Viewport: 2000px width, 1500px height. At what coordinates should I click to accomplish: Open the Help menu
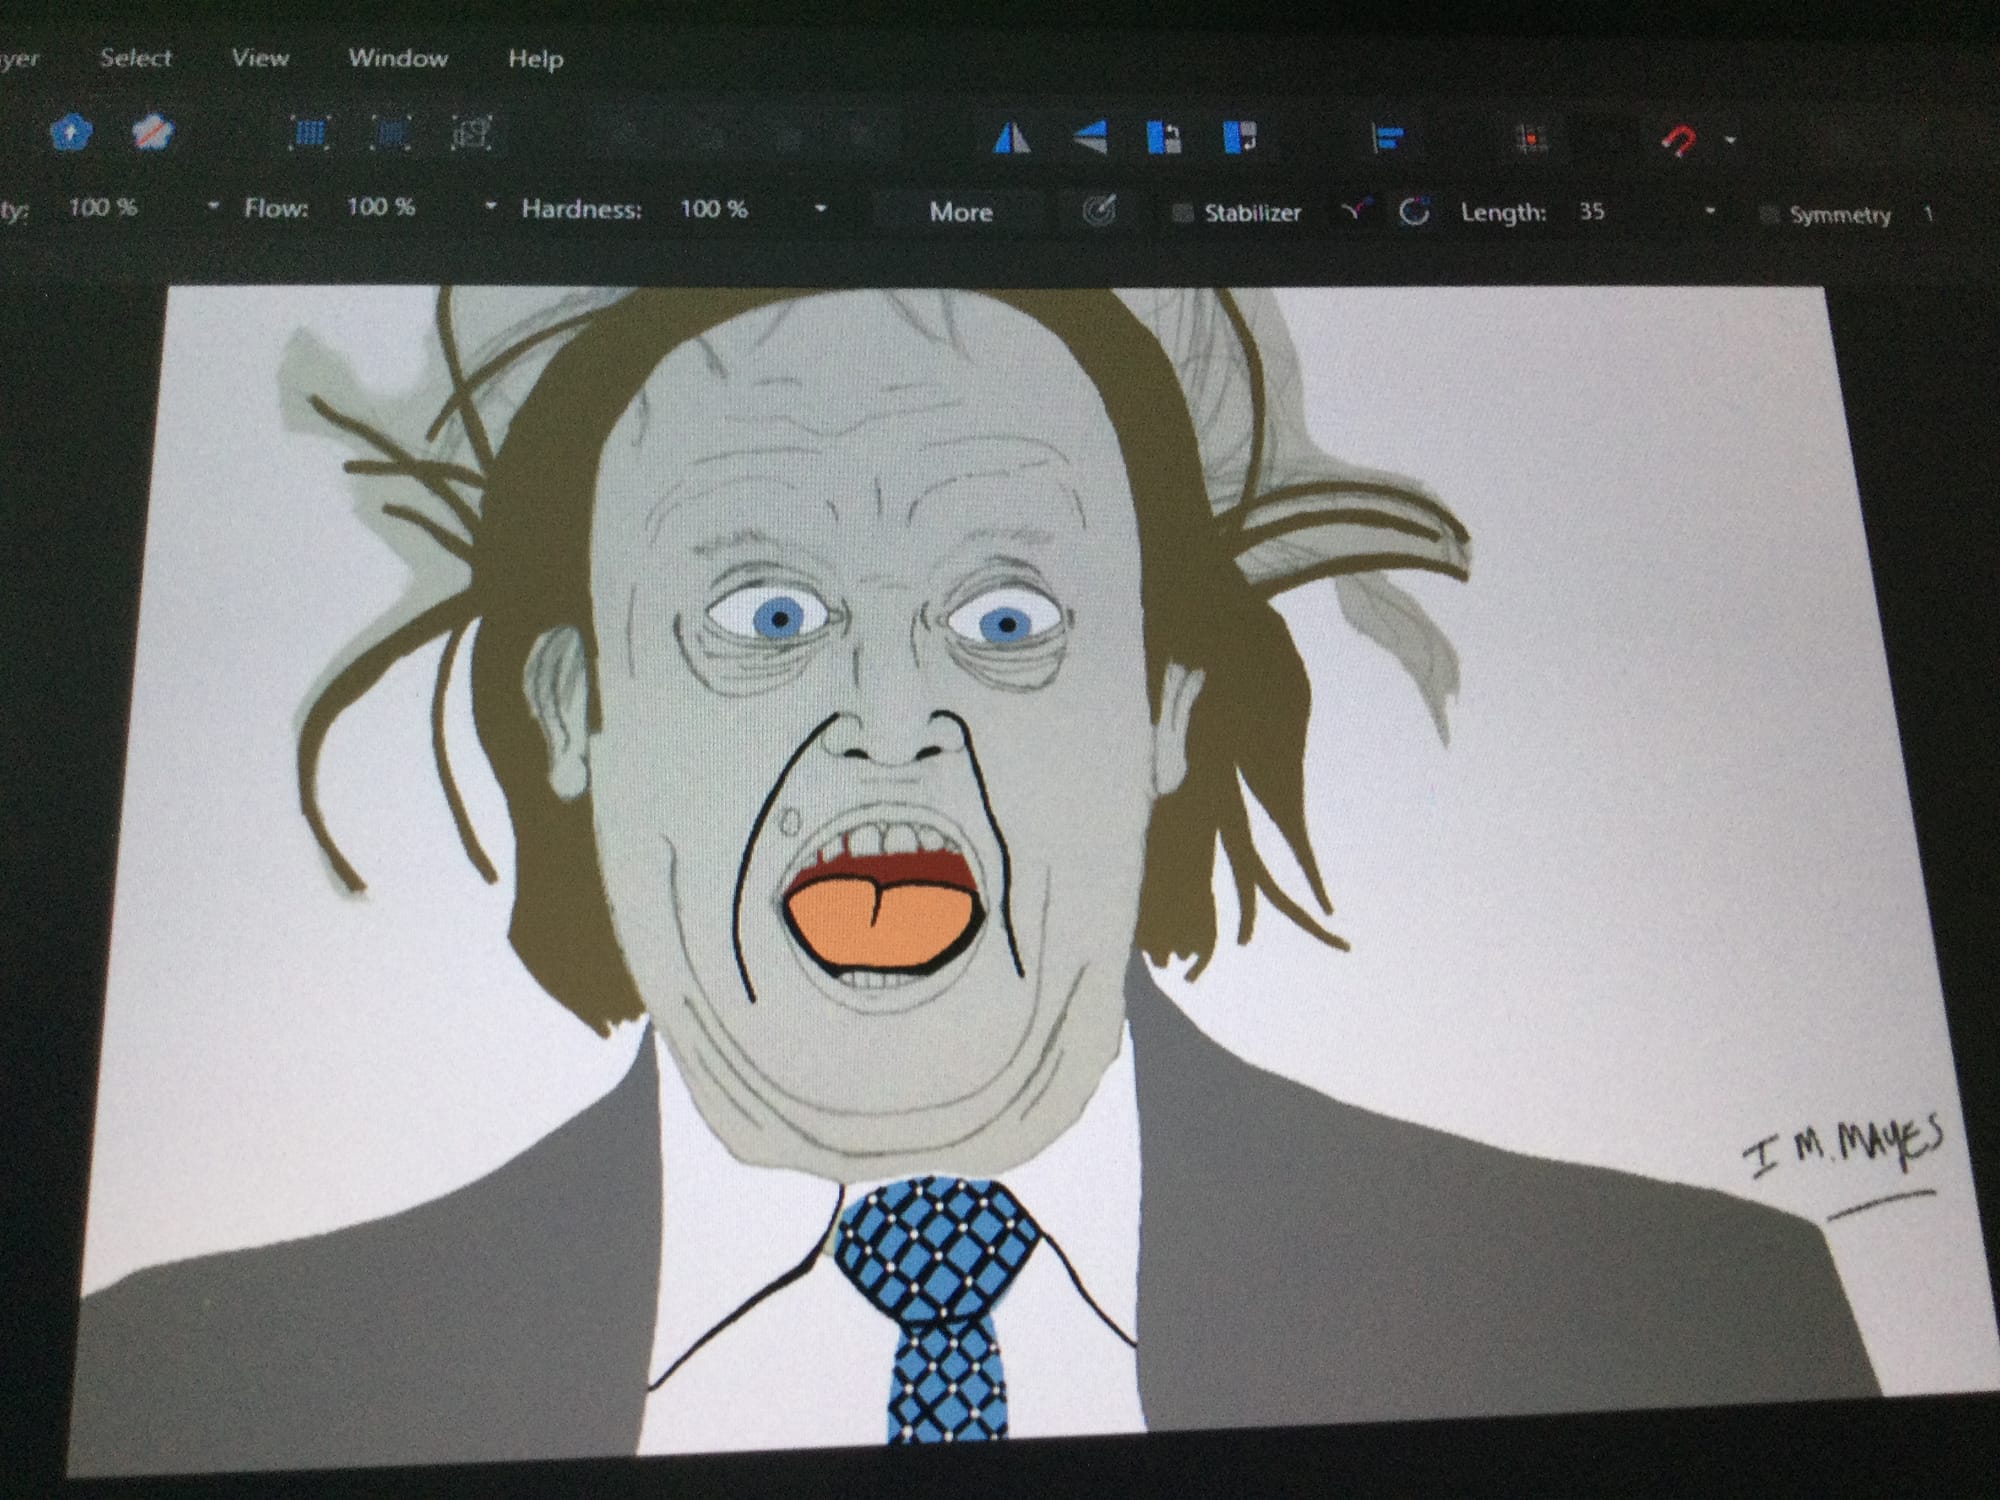click(535, 59)
